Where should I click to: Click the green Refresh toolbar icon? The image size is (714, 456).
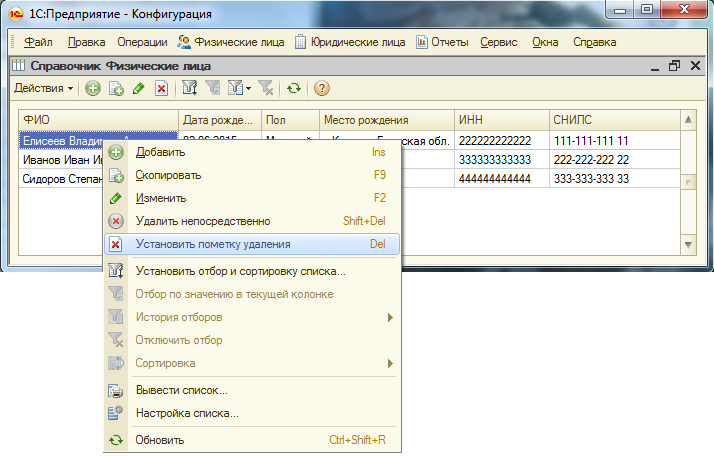(x=294, y=88)
